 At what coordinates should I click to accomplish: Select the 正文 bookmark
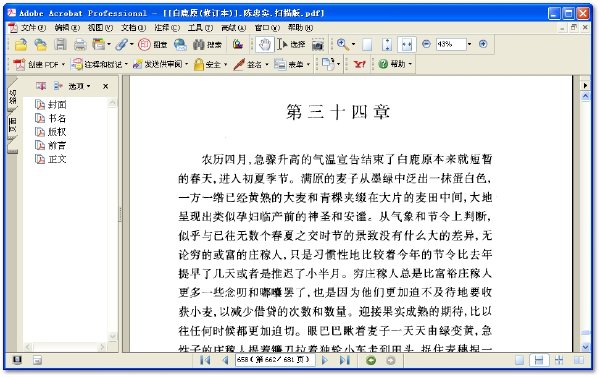(57, 159)
